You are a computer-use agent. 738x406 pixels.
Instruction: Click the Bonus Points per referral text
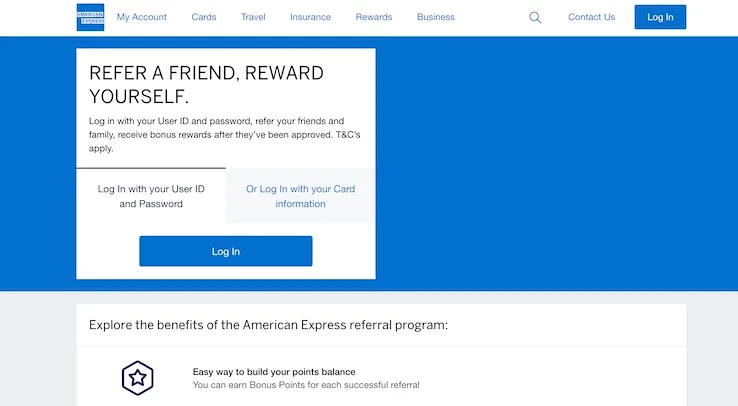(306, 385)
